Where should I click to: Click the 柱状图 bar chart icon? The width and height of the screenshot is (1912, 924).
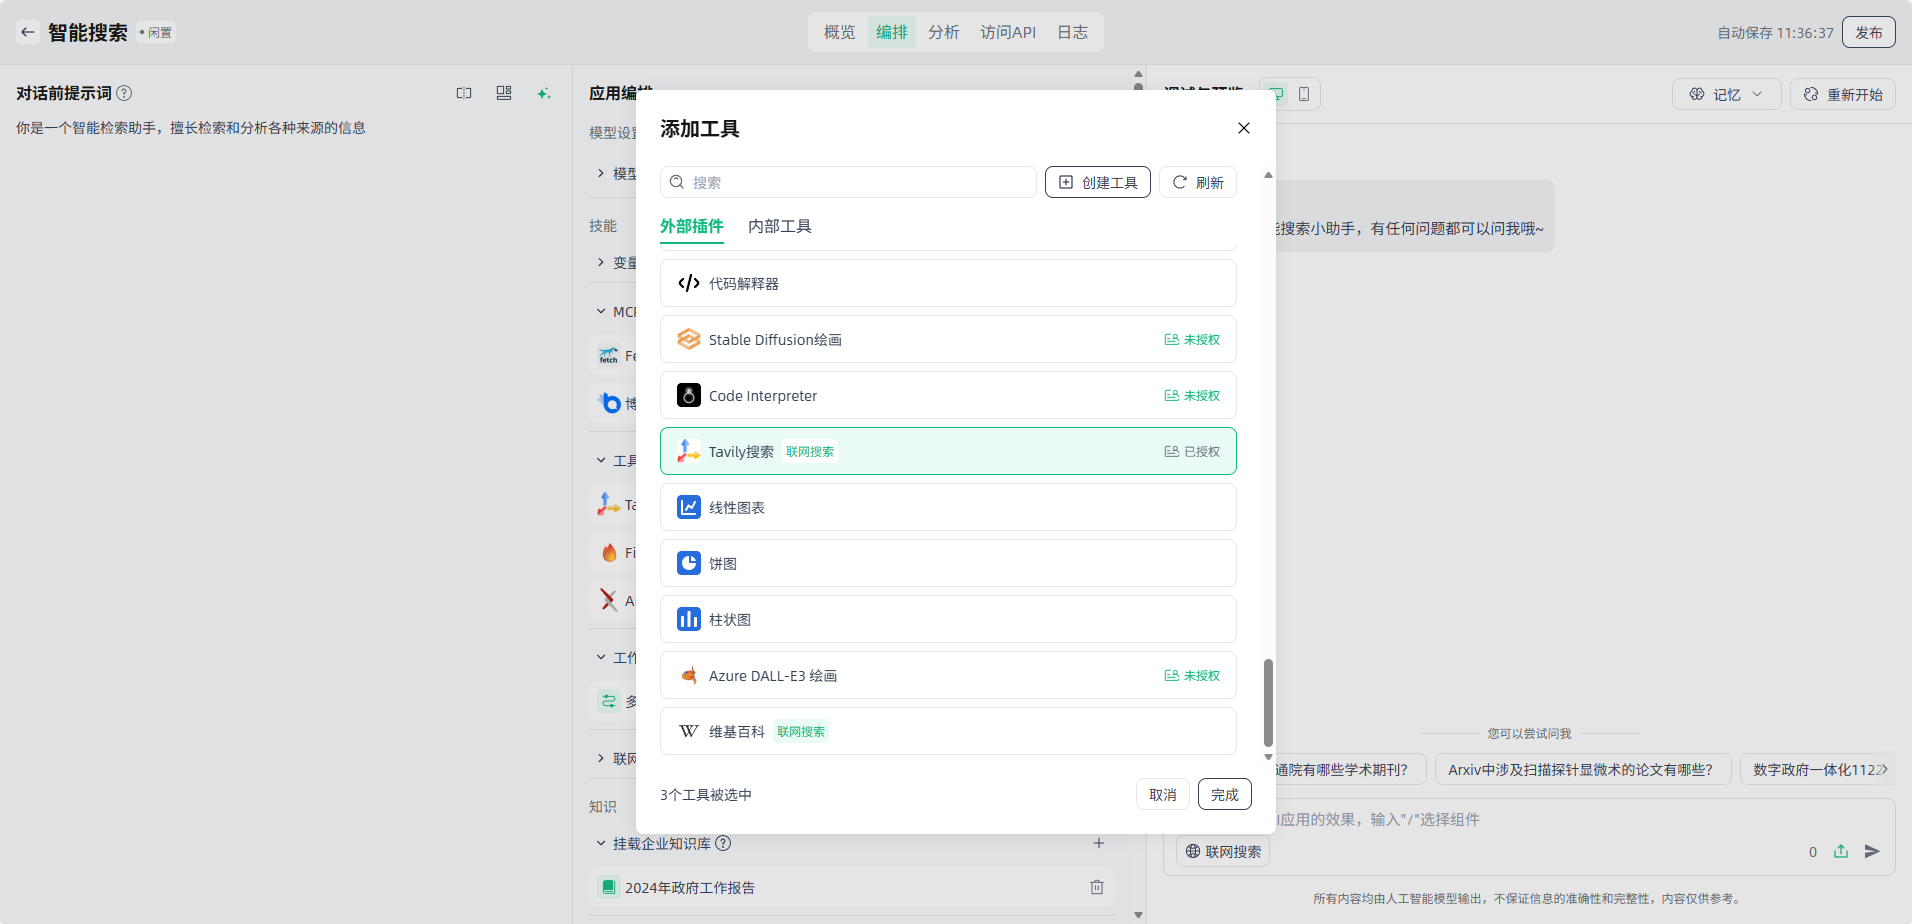coord(688,619)
